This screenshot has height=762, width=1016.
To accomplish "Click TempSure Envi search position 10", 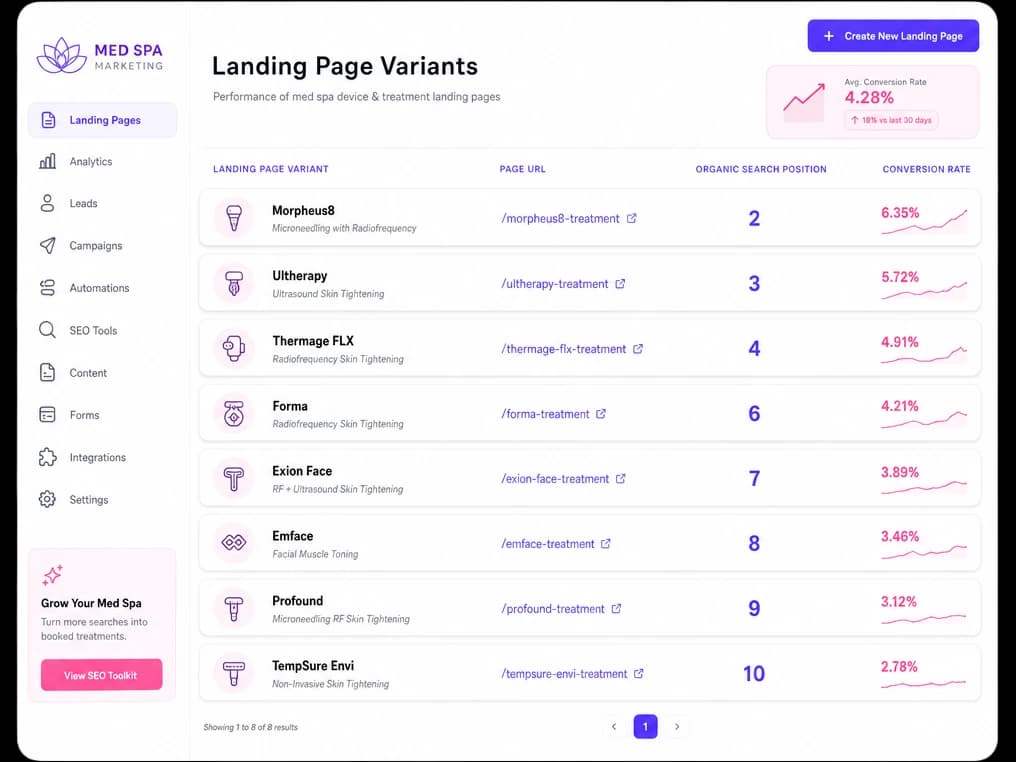I will click(x=754, y=673).
